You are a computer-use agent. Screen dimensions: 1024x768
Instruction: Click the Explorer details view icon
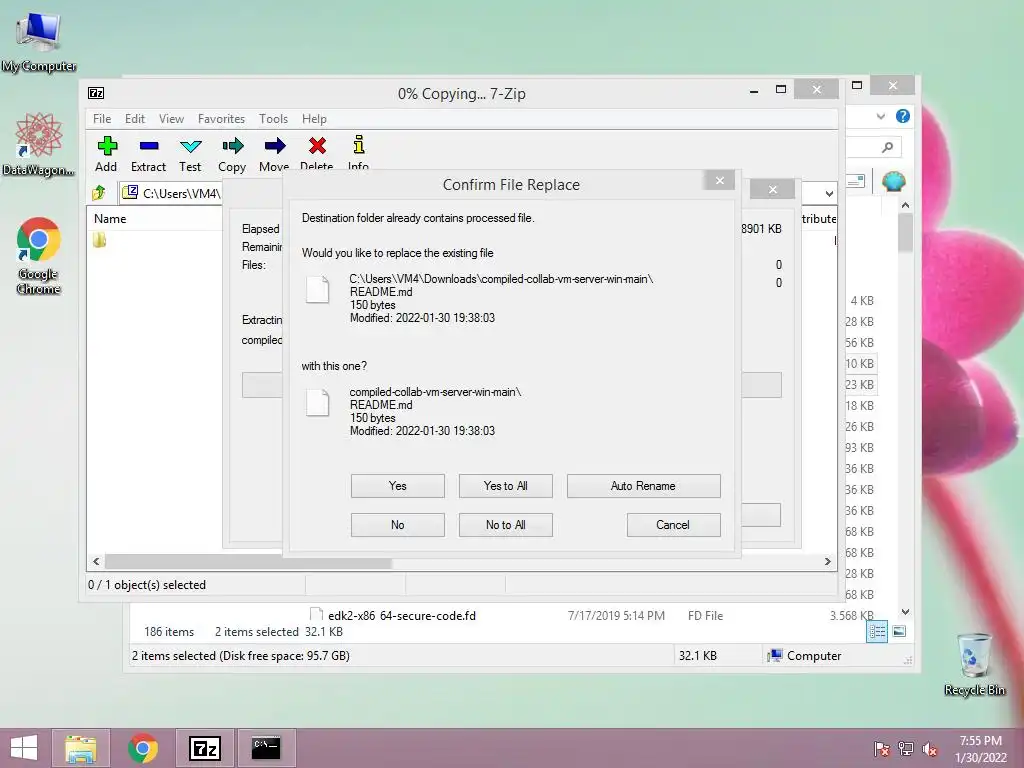[x=877, y=632]
